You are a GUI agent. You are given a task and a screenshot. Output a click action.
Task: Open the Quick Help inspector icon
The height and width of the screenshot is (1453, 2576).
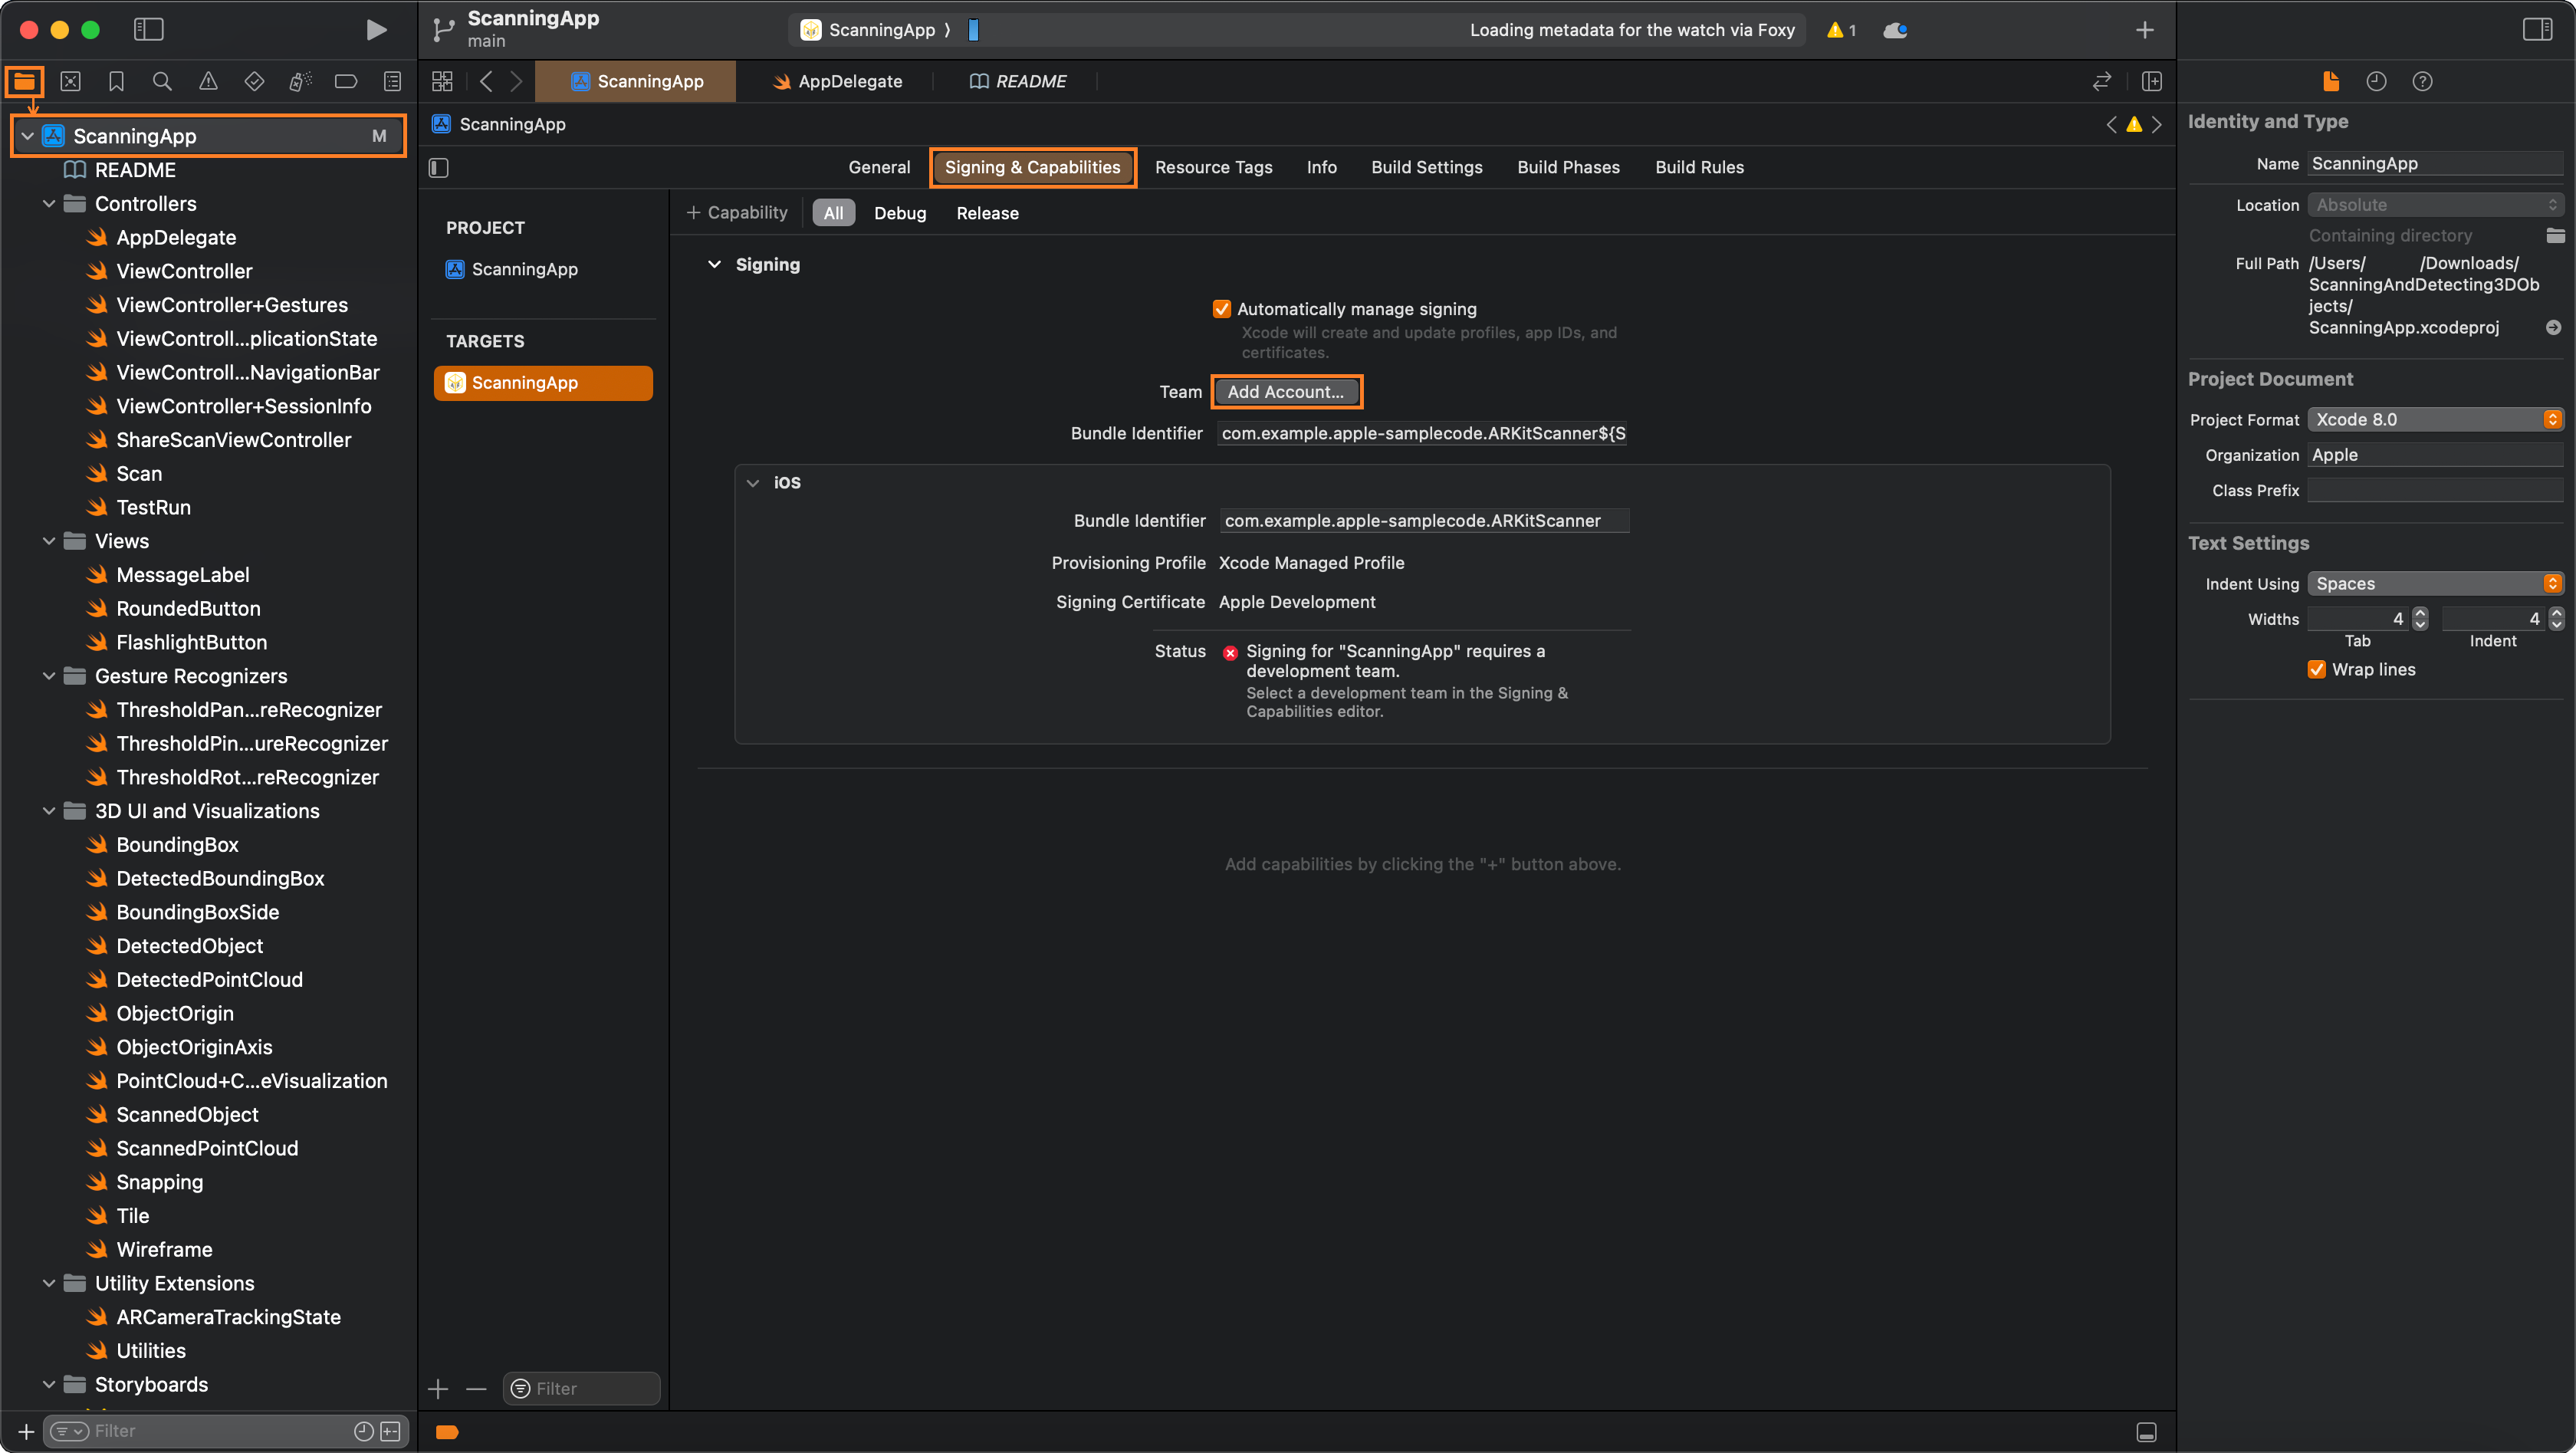[2422, 81]
